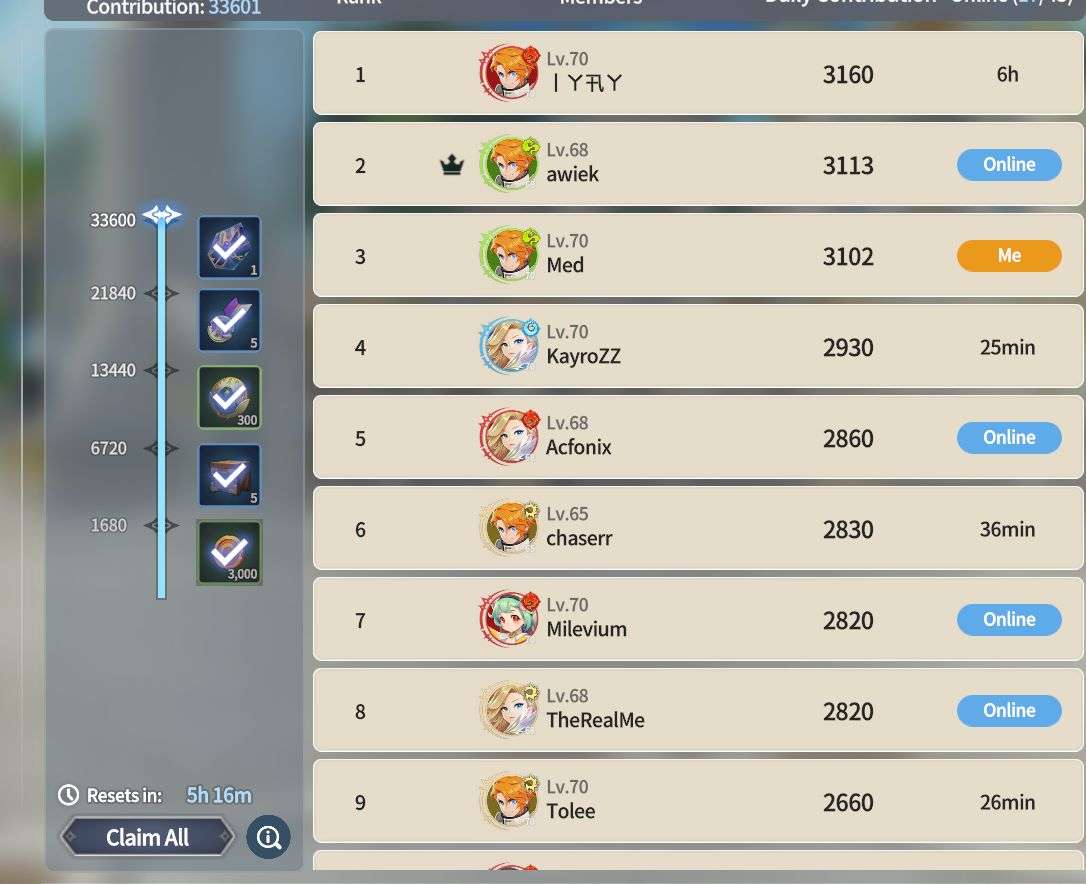Select the 1680 milestone reward labeled 3,000
1086x884 pixels.
pyautogui.click(x=229, y=553)
